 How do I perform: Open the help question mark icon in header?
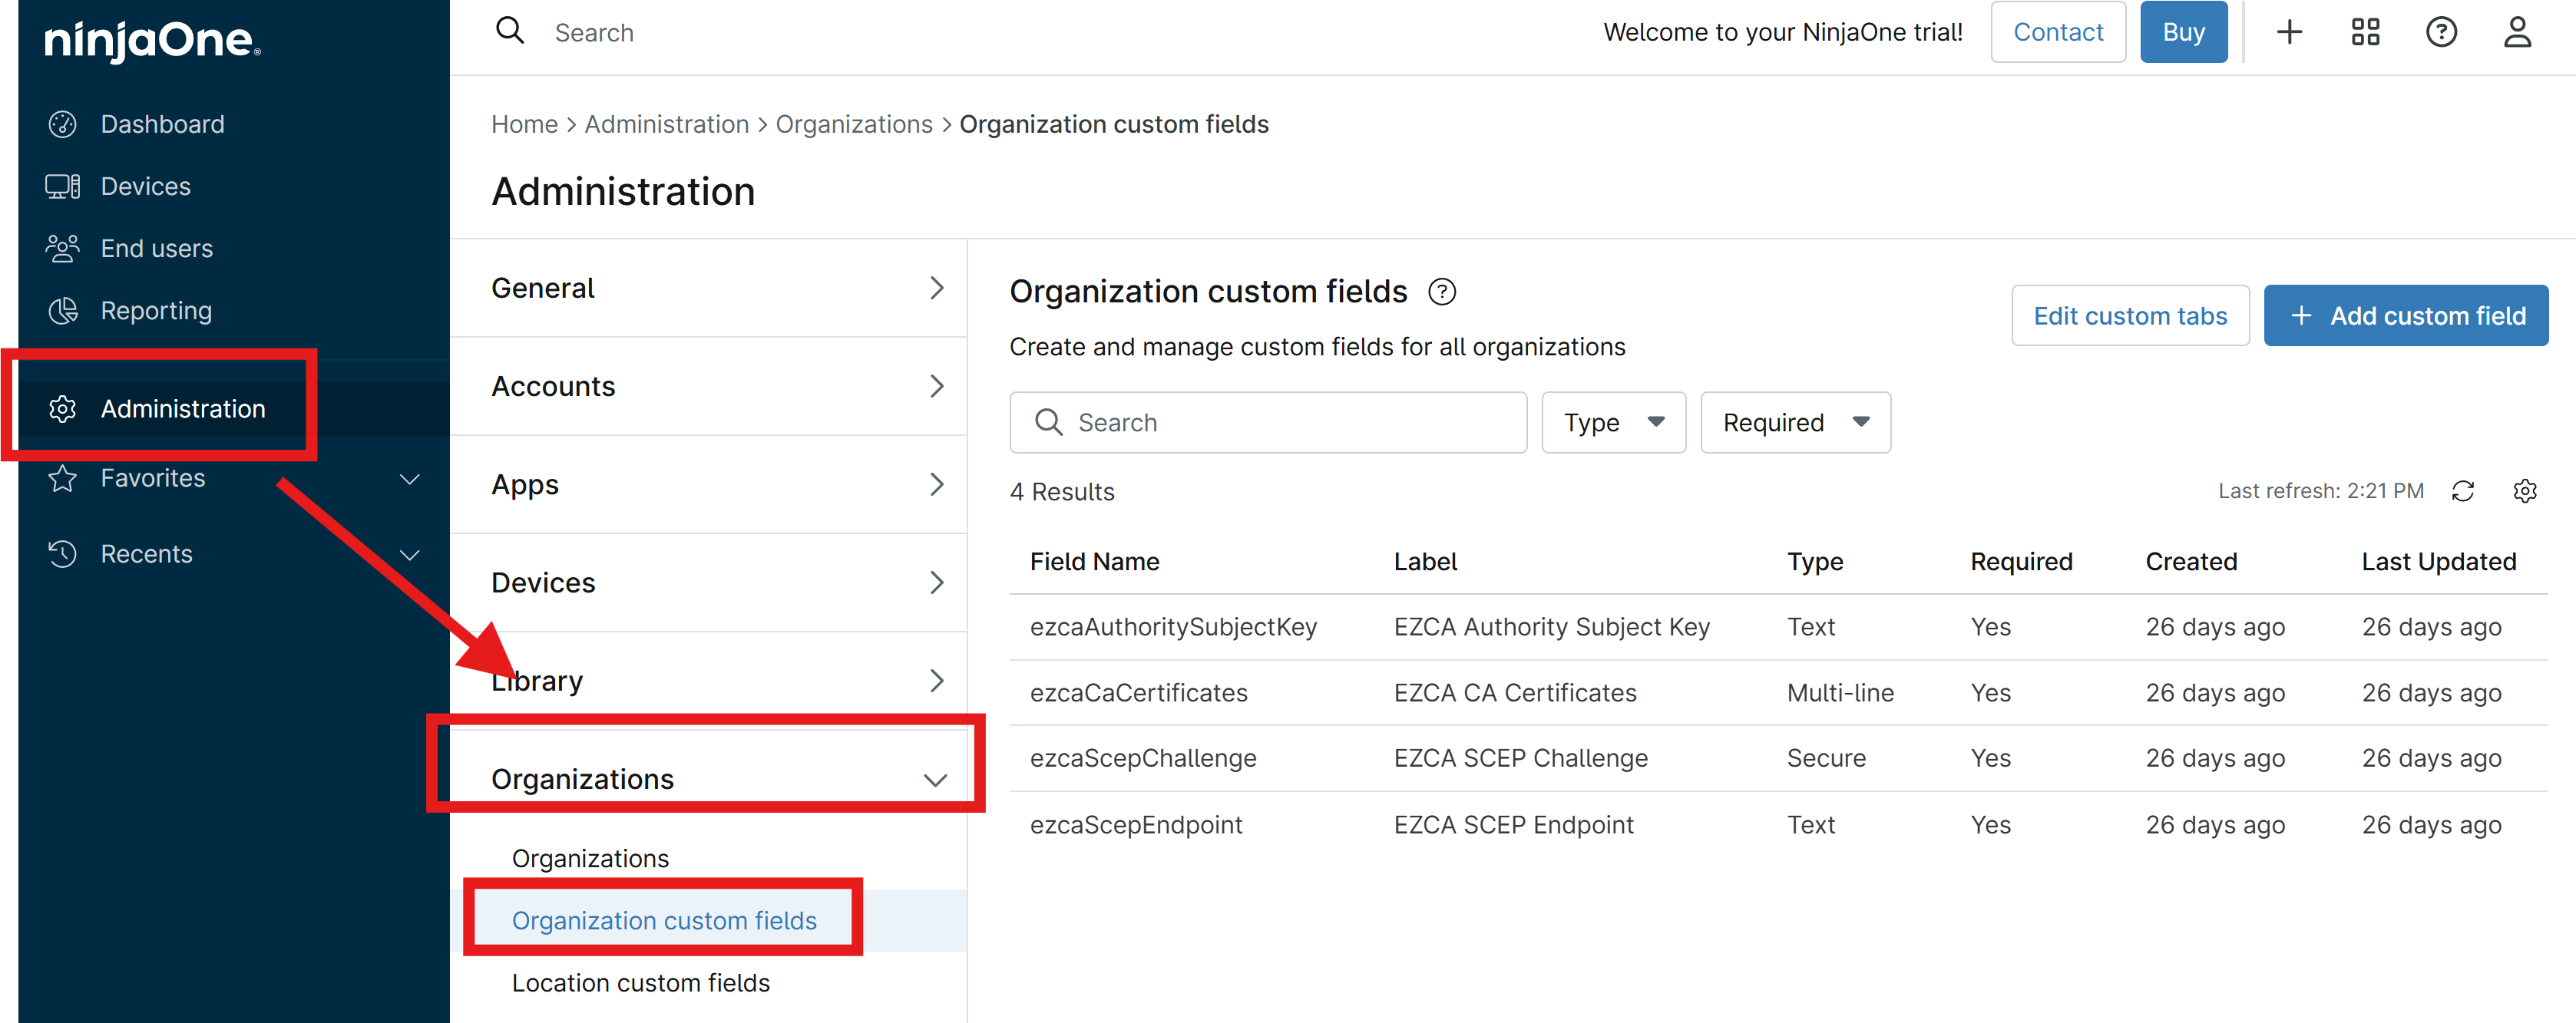[2441, 32]
